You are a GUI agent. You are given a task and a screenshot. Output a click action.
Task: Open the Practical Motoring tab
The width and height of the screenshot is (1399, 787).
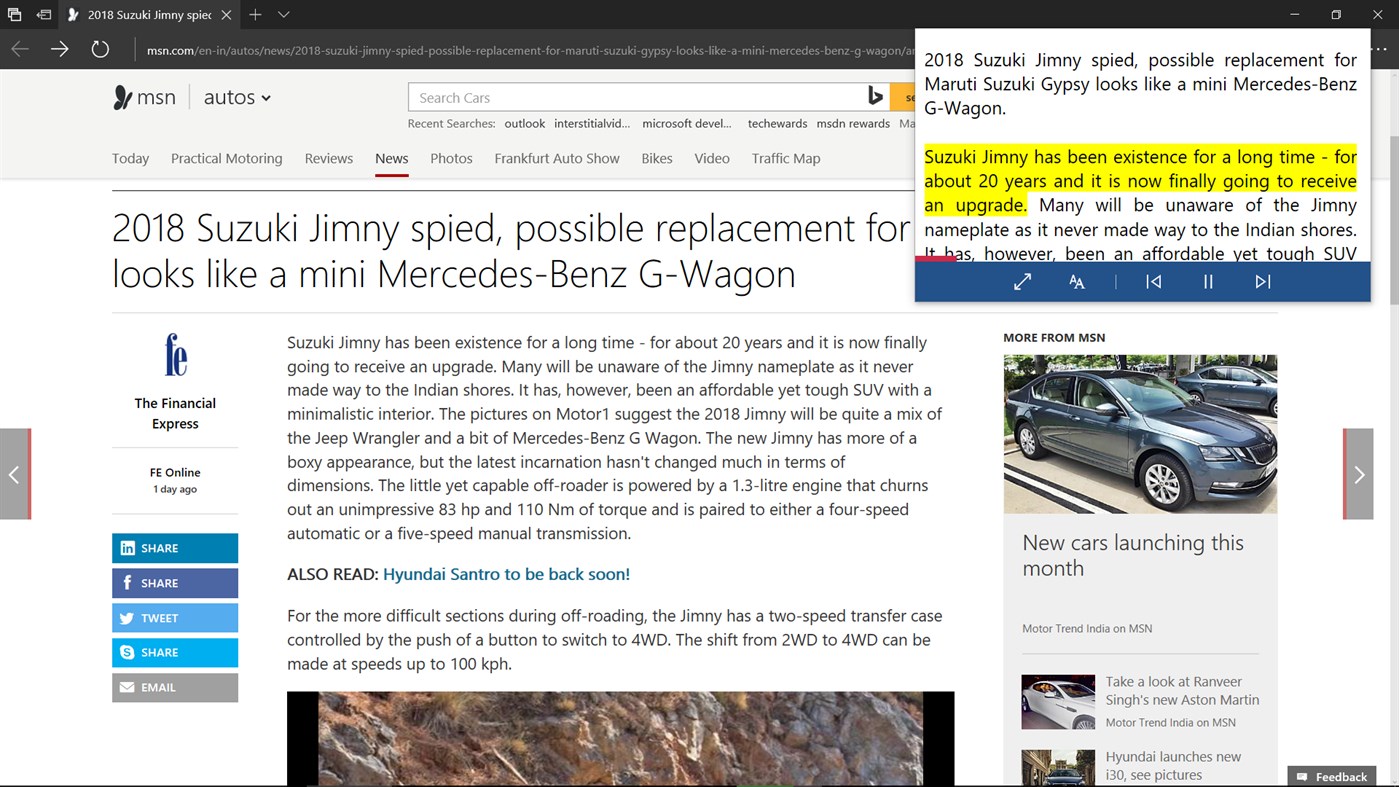pos(226,158)
